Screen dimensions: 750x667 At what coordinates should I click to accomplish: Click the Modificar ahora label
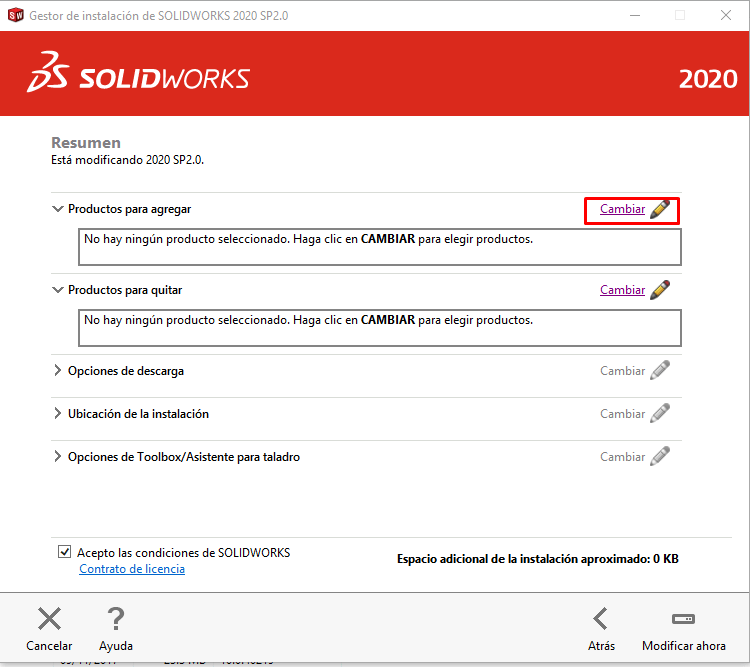[684, 646]
